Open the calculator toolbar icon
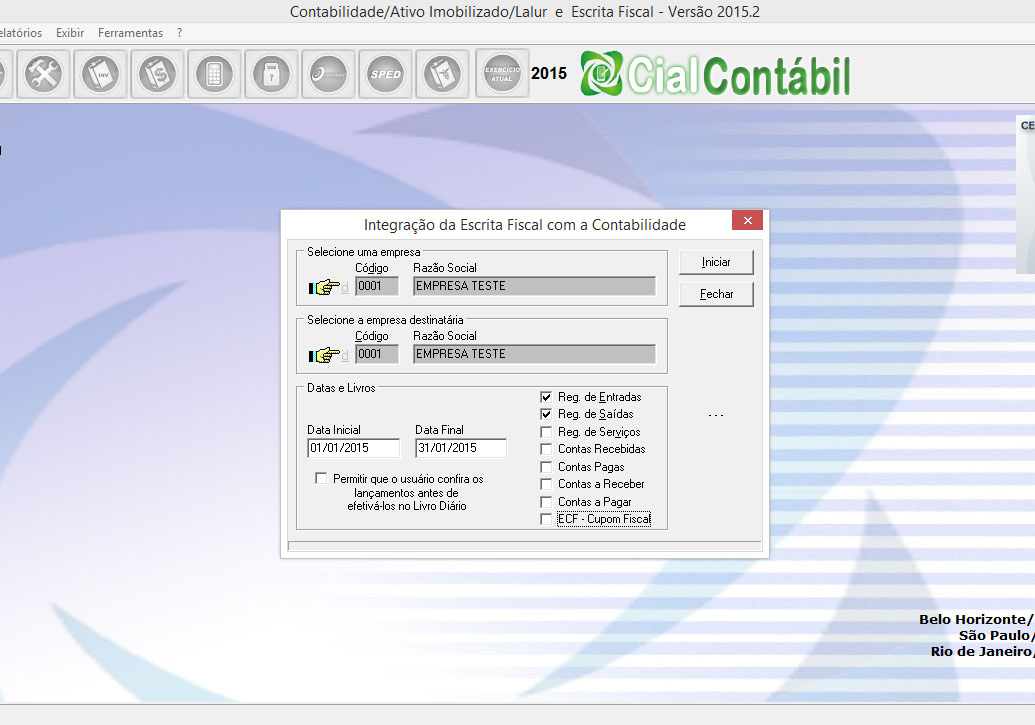 click(x=215, y=73)
